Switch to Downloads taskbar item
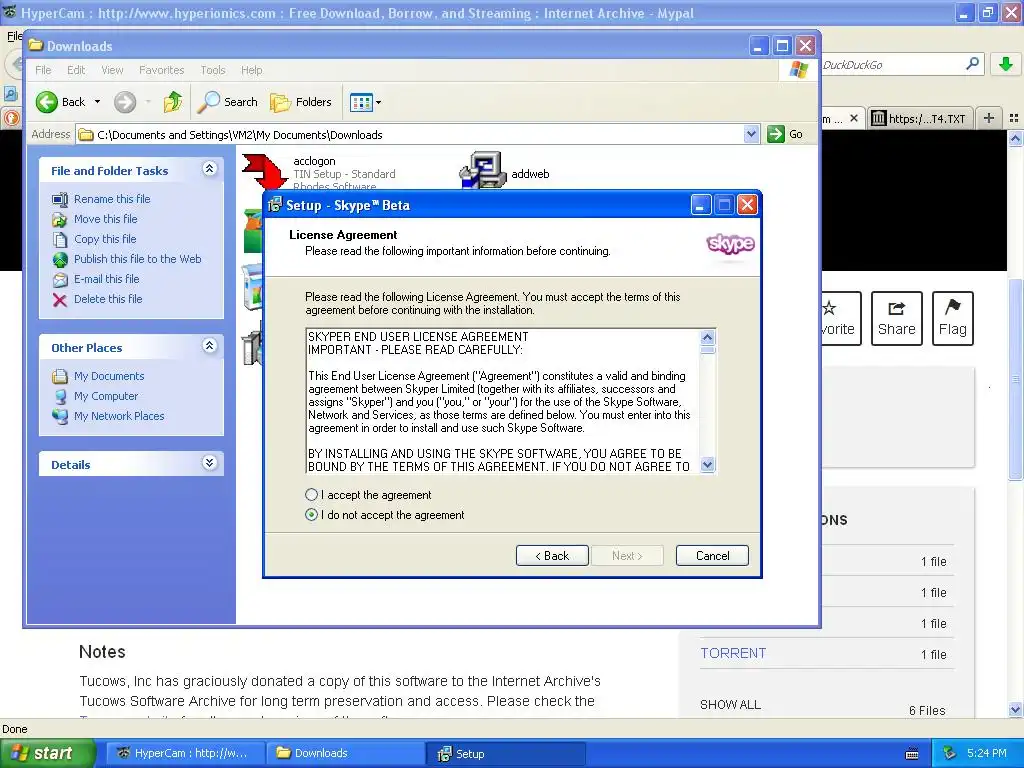Image resolution: width=1024 pixels, height=768 pixels. click(x=344, y=753)
